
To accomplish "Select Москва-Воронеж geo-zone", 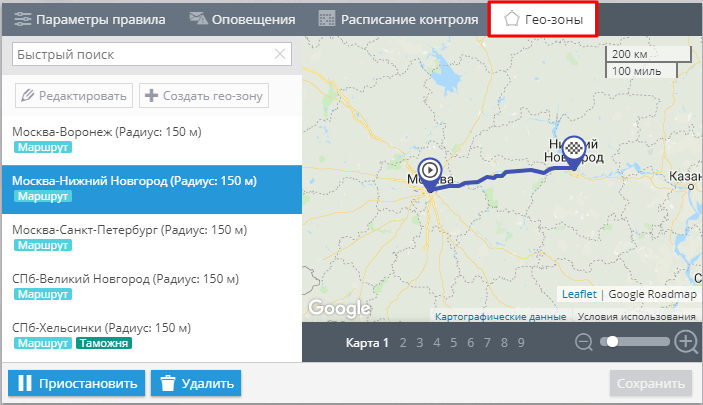I will [152, 140].
